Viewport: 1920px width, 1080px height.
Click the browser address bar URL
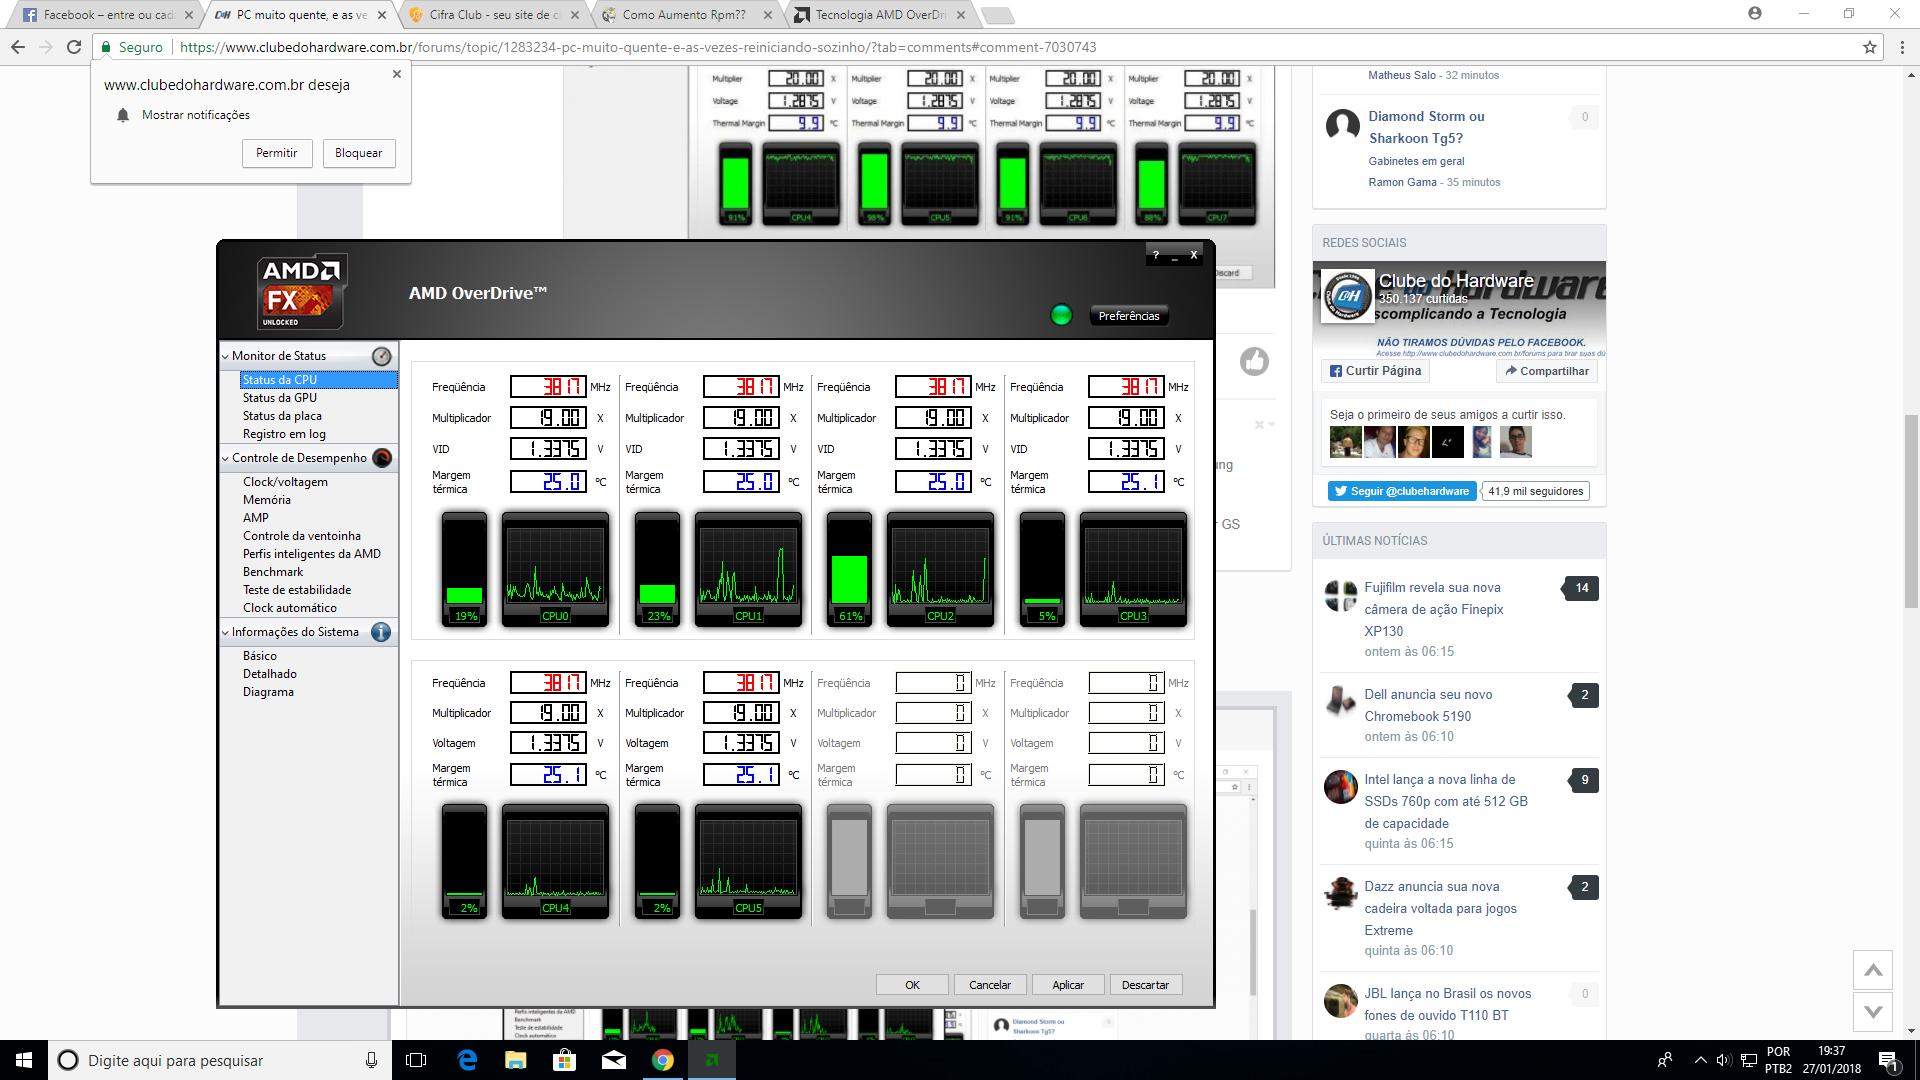point(638,47)
